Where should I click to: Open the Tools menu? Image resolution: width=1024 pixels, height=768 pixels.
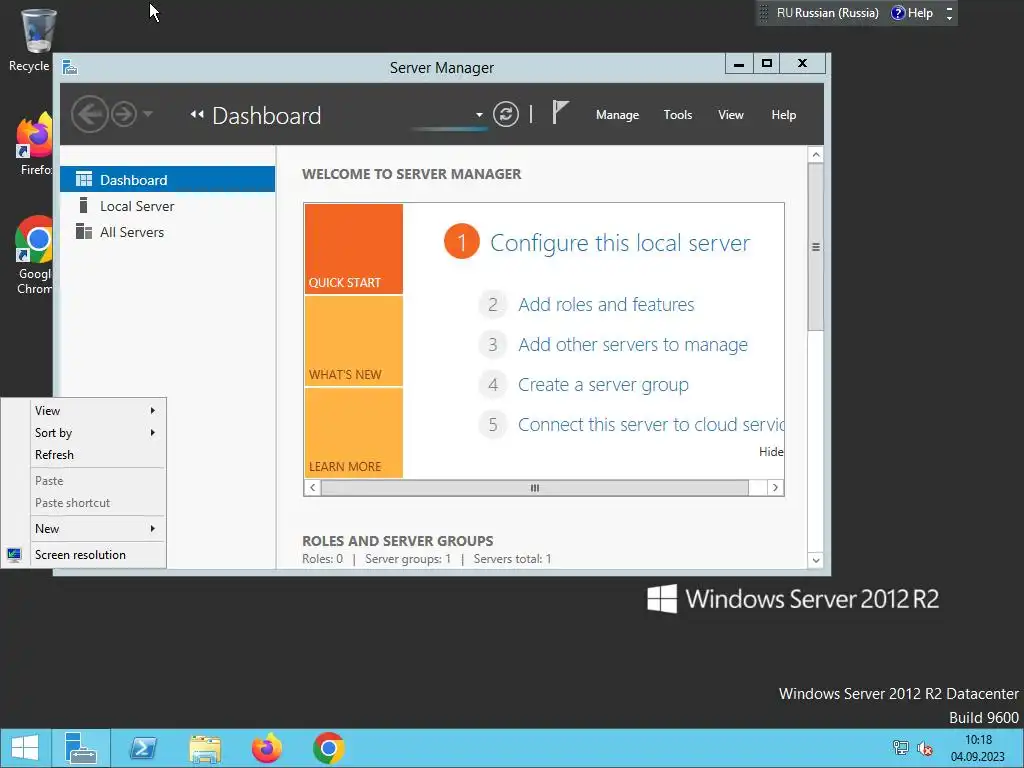(x=678, y=115)
